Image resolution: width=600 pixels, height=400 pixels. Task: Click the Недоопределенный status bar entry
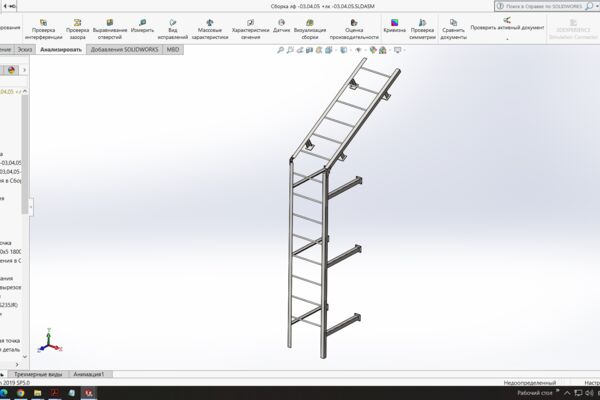coord(530,382)
